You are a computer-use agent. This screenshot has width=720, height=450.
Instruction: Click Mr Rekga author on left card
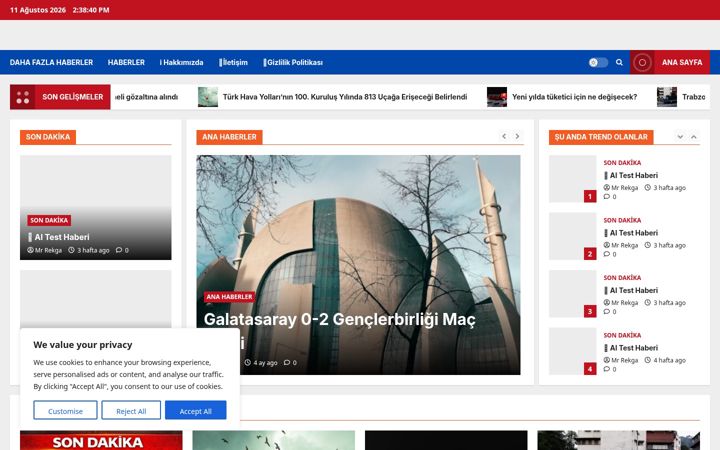click(45, 250)
